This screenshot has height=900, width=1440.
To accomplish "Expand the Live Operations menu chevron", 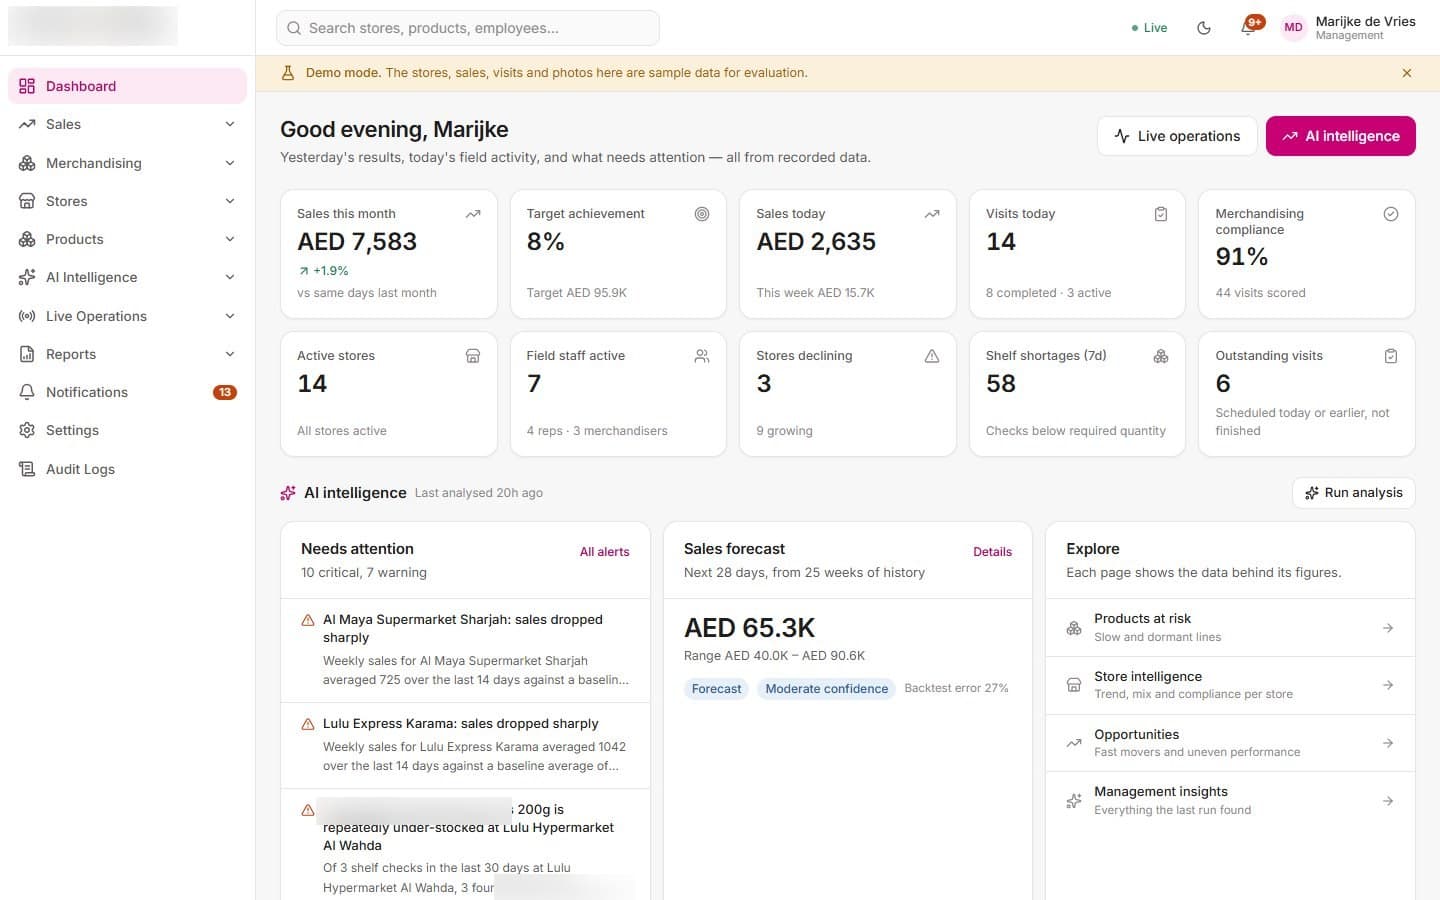I will tap(230, 316).
